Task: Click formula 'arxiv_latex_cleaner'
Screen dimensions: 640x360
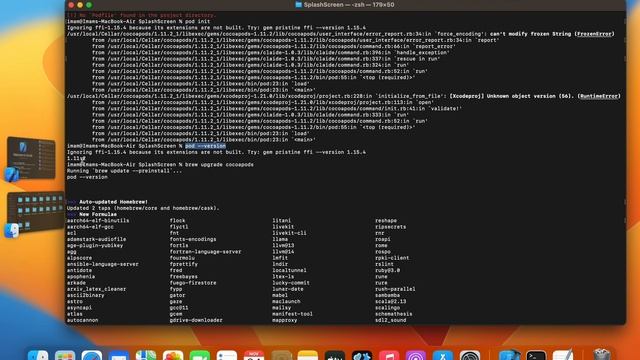Action: click(x=96, y=289)
